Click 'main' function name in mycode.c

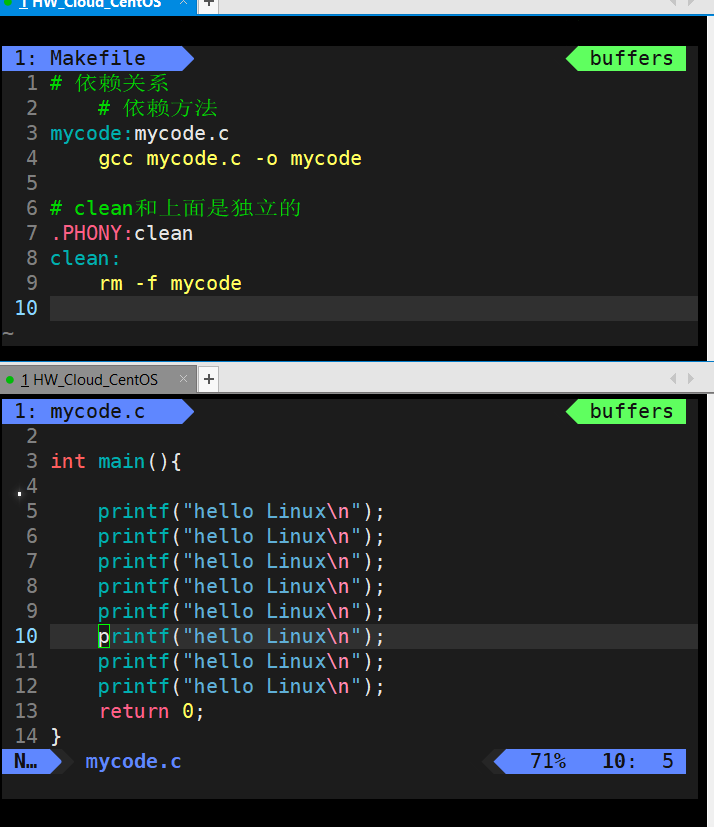click(x=121, y=461)
